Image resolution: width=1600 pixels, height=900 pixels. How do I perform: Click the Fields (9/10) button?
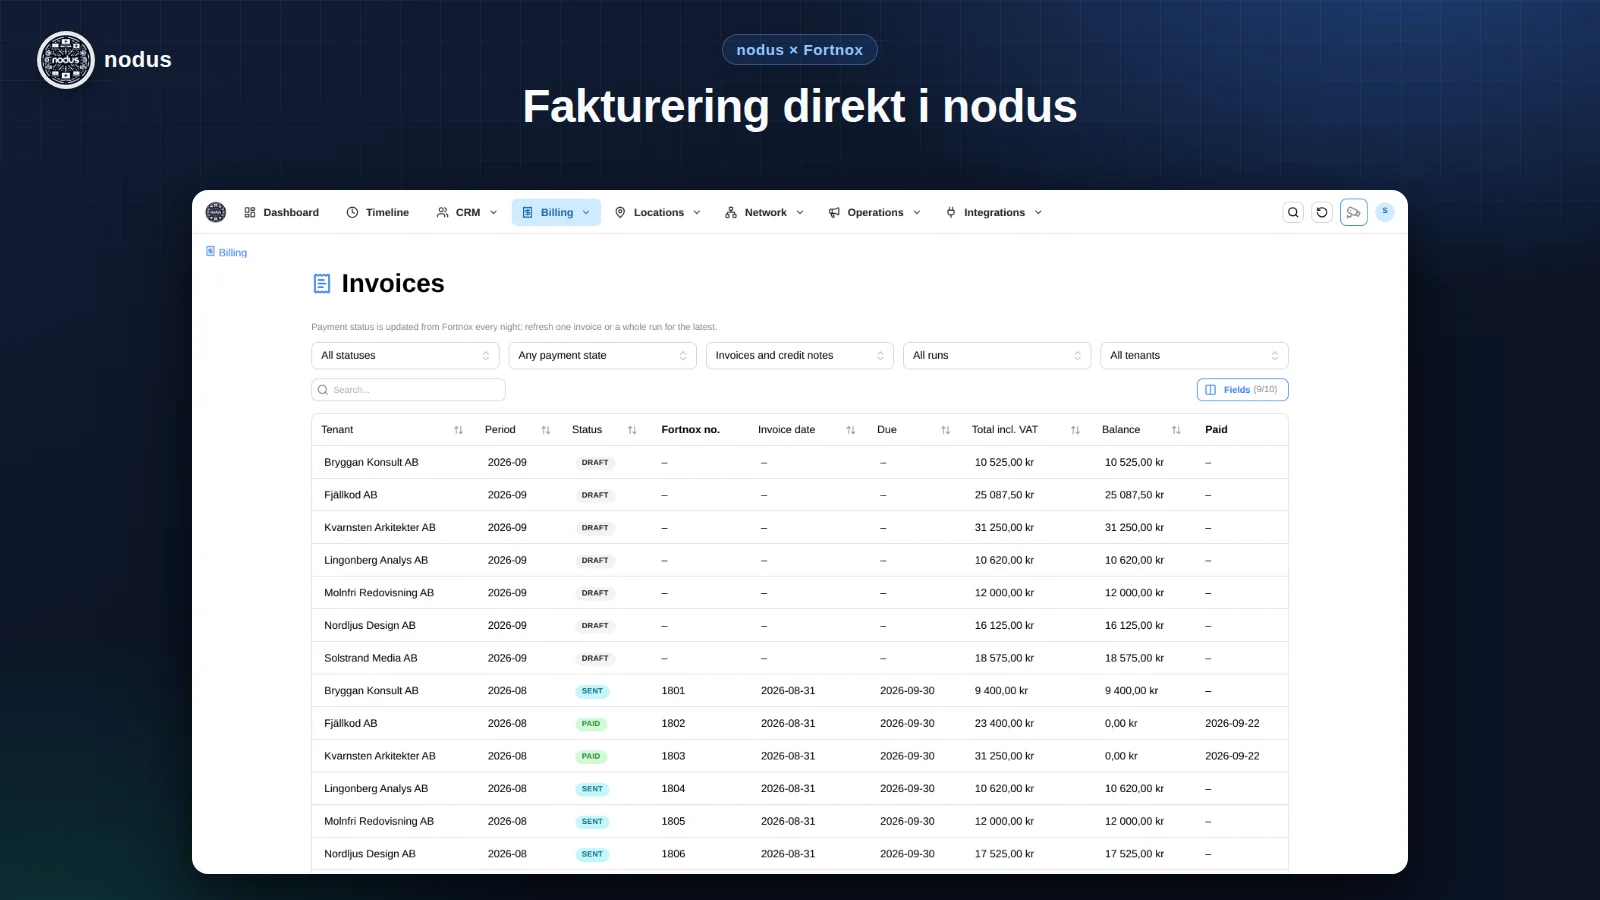click(1242, 390)
